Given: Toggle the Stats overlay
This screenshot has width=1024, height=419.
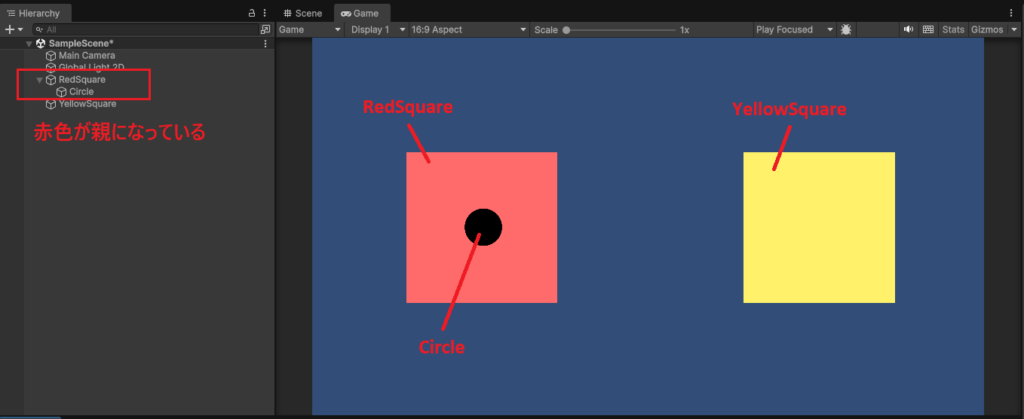Looking at the screenshot, I should (x=953, y=30).
